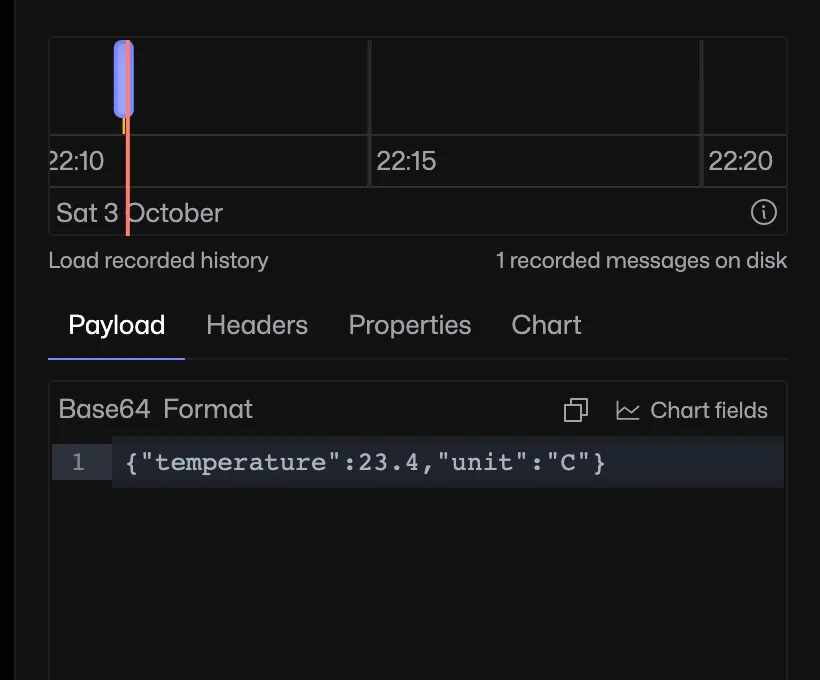The image size is (820, 680).
Task: Click the Format option
Action: [208, 409]
